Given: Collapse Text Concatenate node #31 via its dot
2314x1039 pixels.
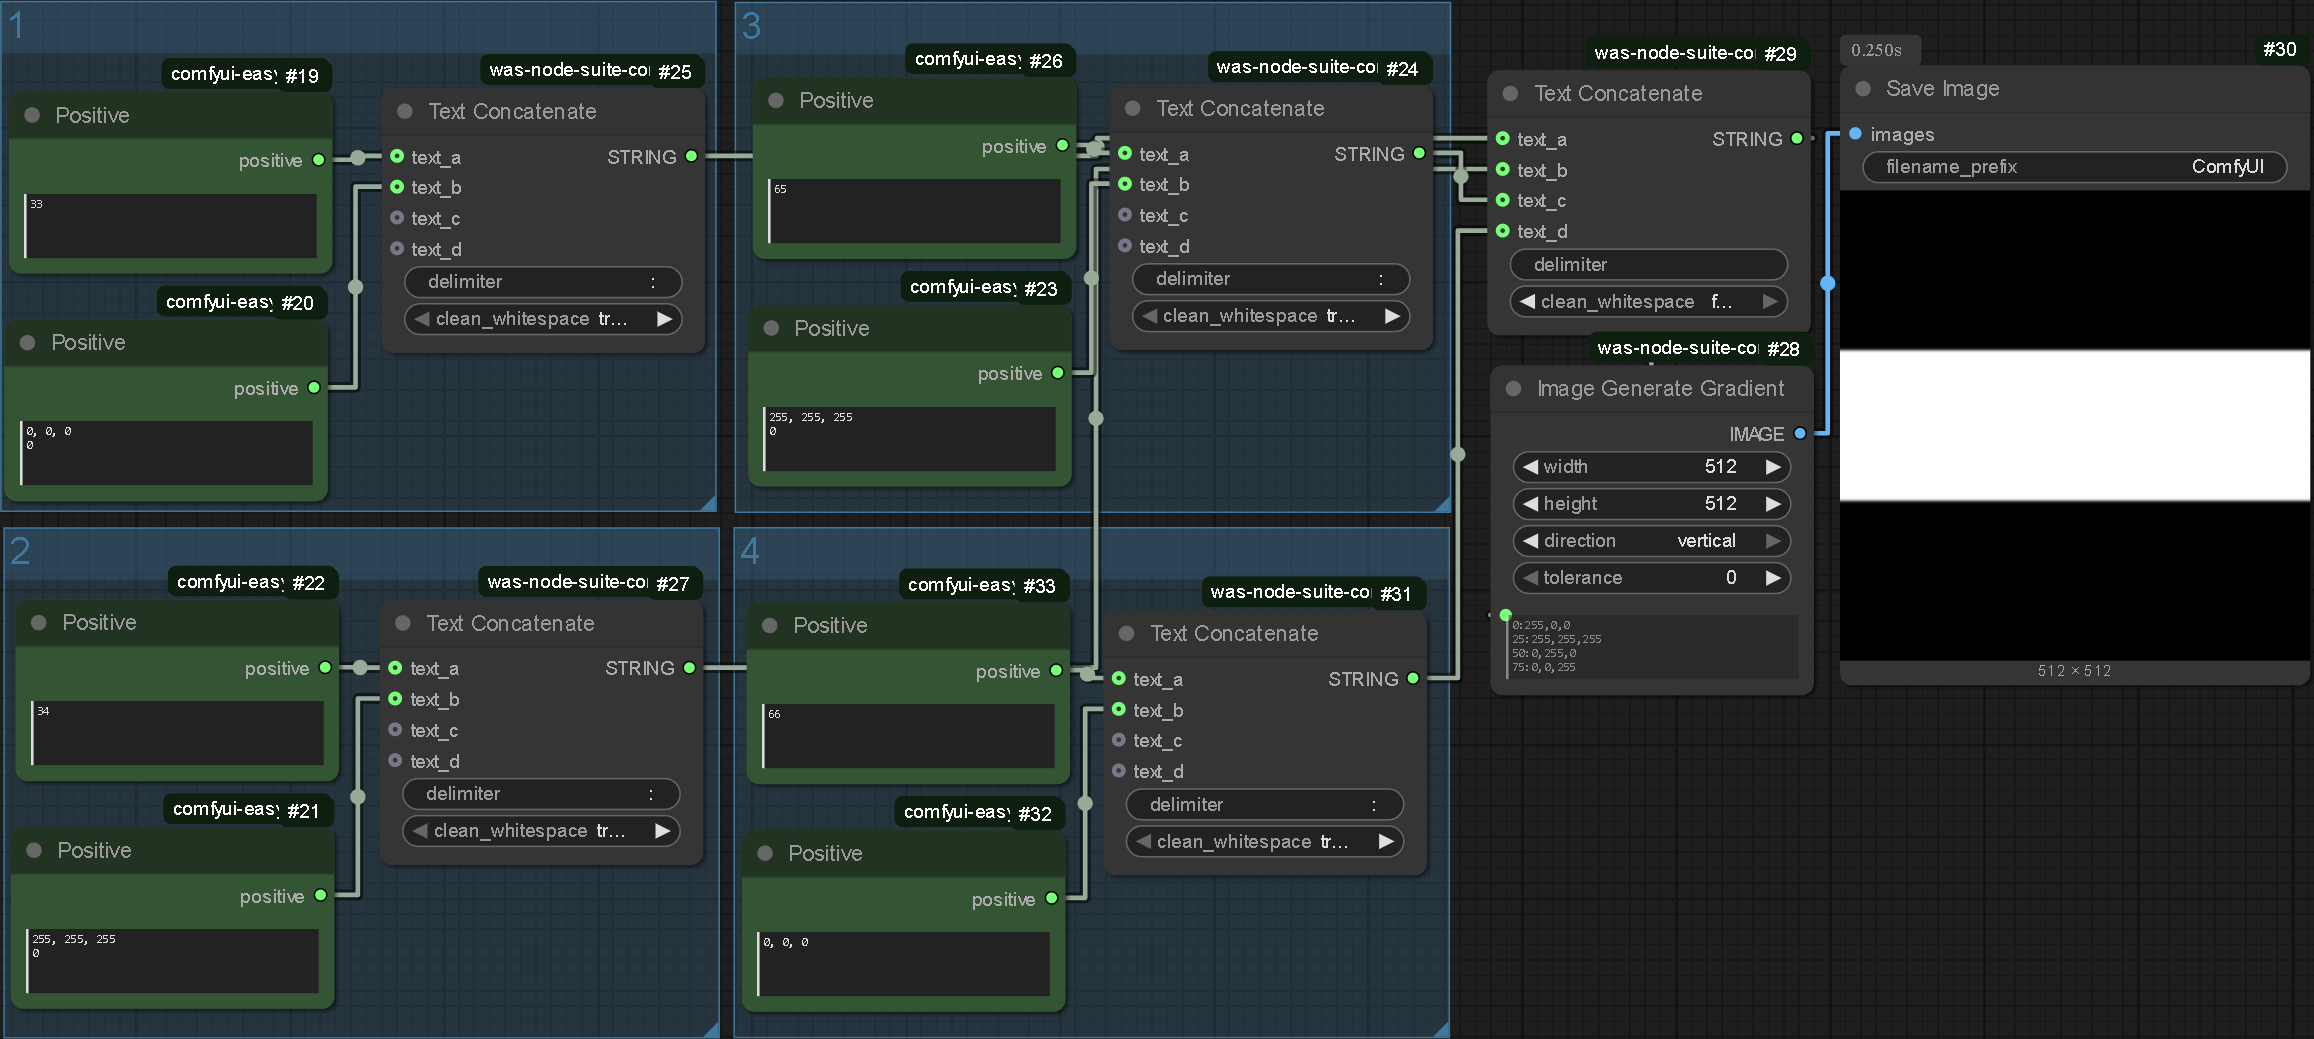Looking at the screenshot, I should (1127, 633).
